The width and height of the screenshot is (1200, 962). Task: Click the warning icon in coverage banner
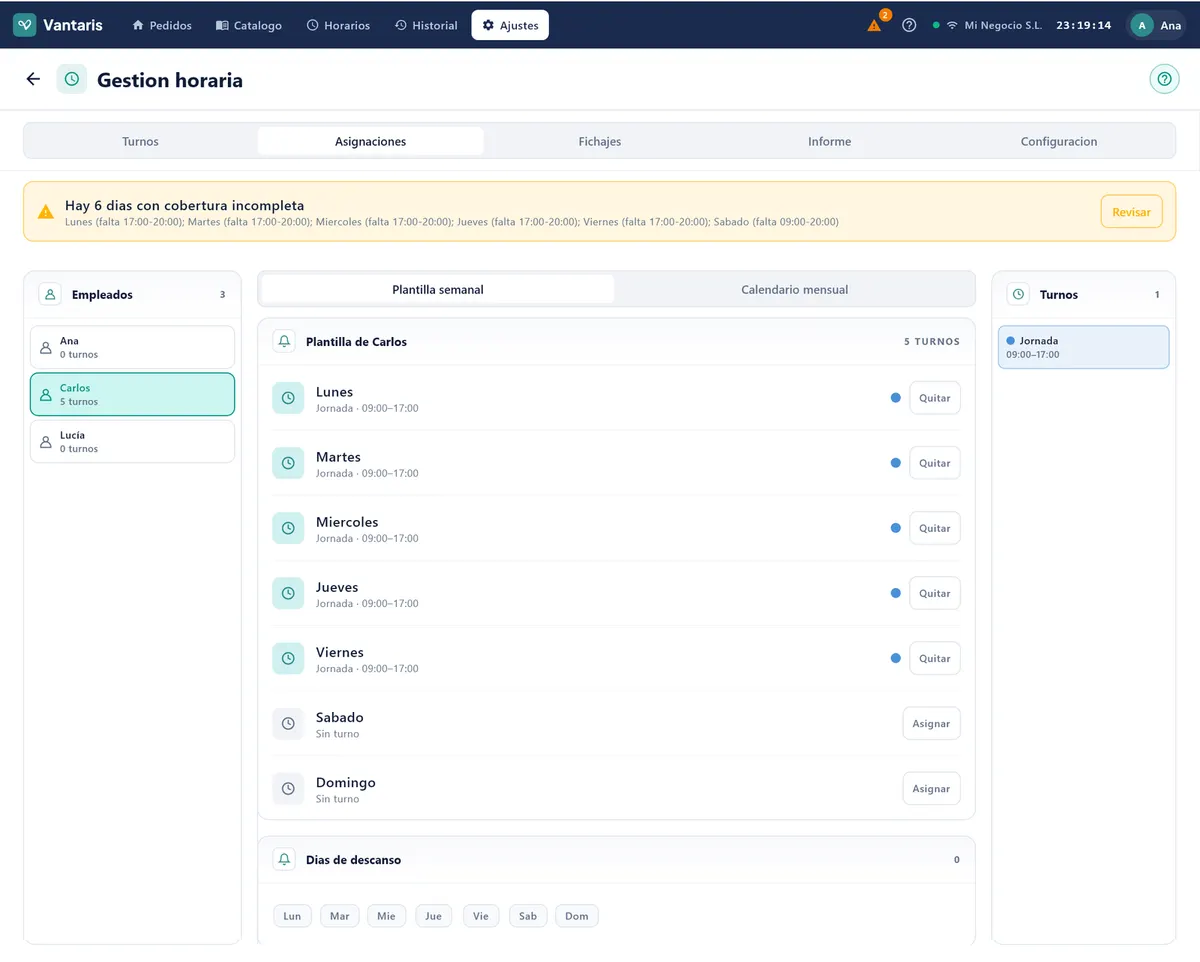click(x=46, y=212)
